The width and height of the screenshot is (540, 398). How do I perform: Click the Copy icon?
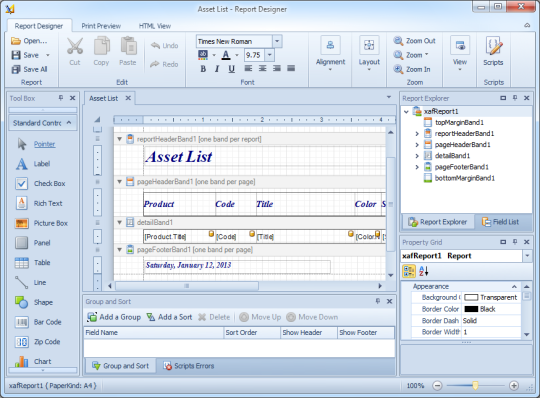102,46
